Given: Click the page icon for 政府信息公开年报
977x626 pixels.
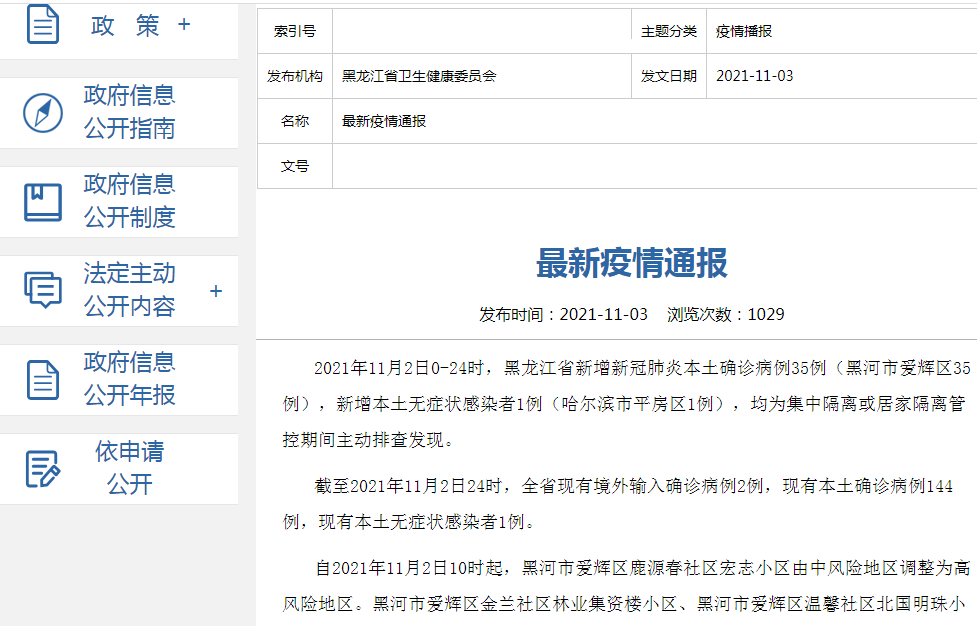Looking at the screenshot, I should [x=43, y=379].
